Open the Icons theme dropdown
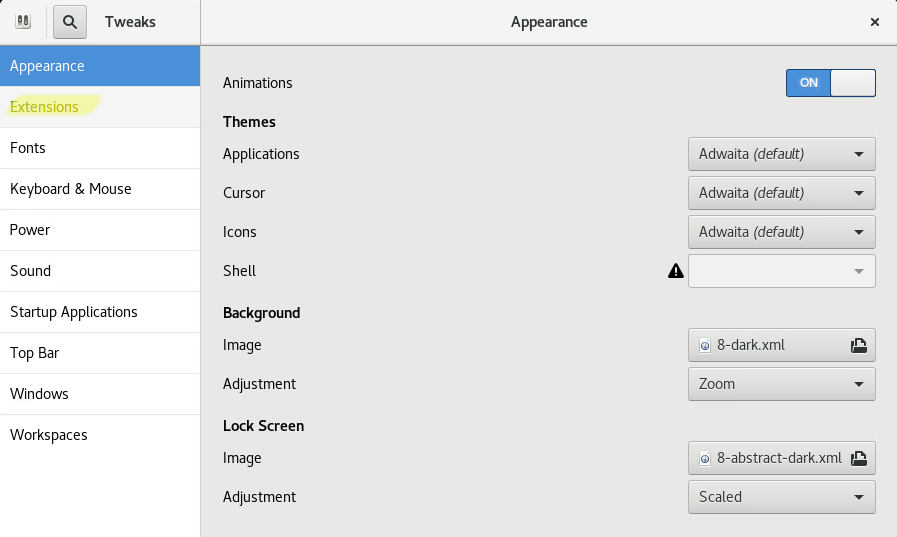The width and height of the screenshot is (897, 537). [x=781, y=232]
